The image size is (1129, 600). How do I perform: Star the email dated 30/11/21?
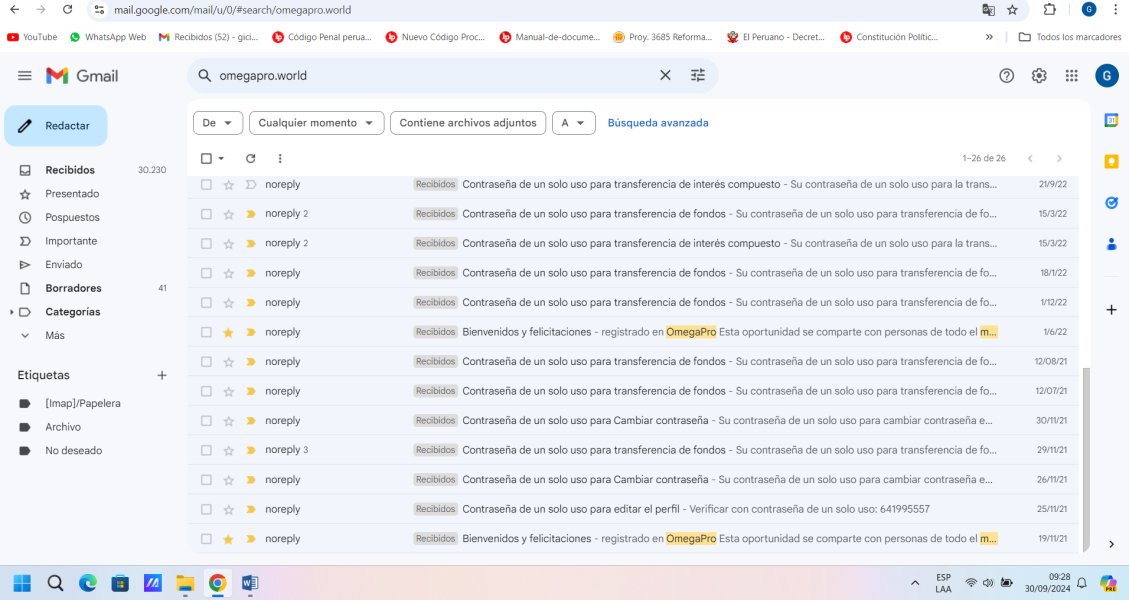pos(228,421)
